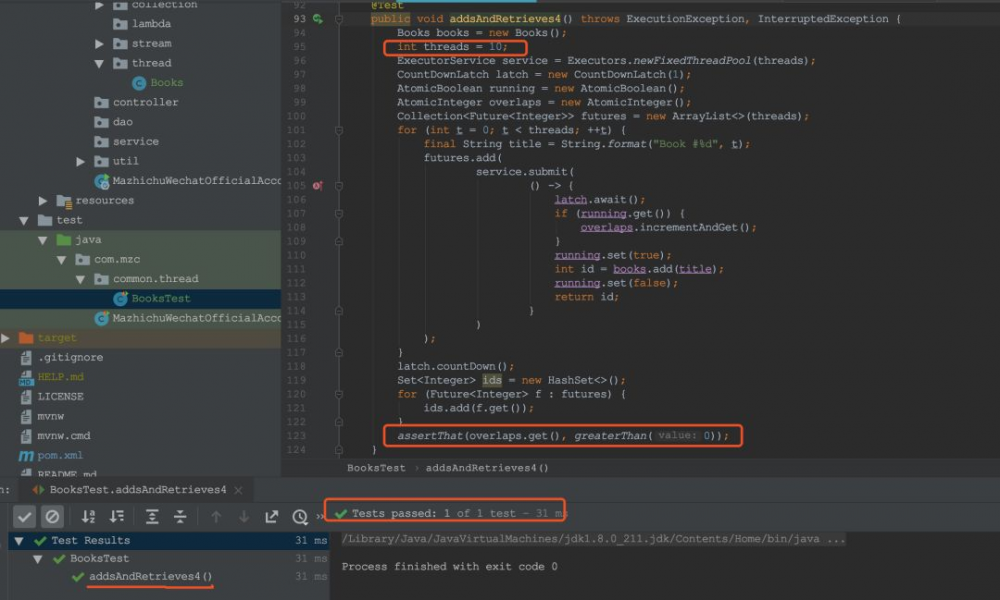Collapse the com.mzc package arrow

[x=61, y=260]
